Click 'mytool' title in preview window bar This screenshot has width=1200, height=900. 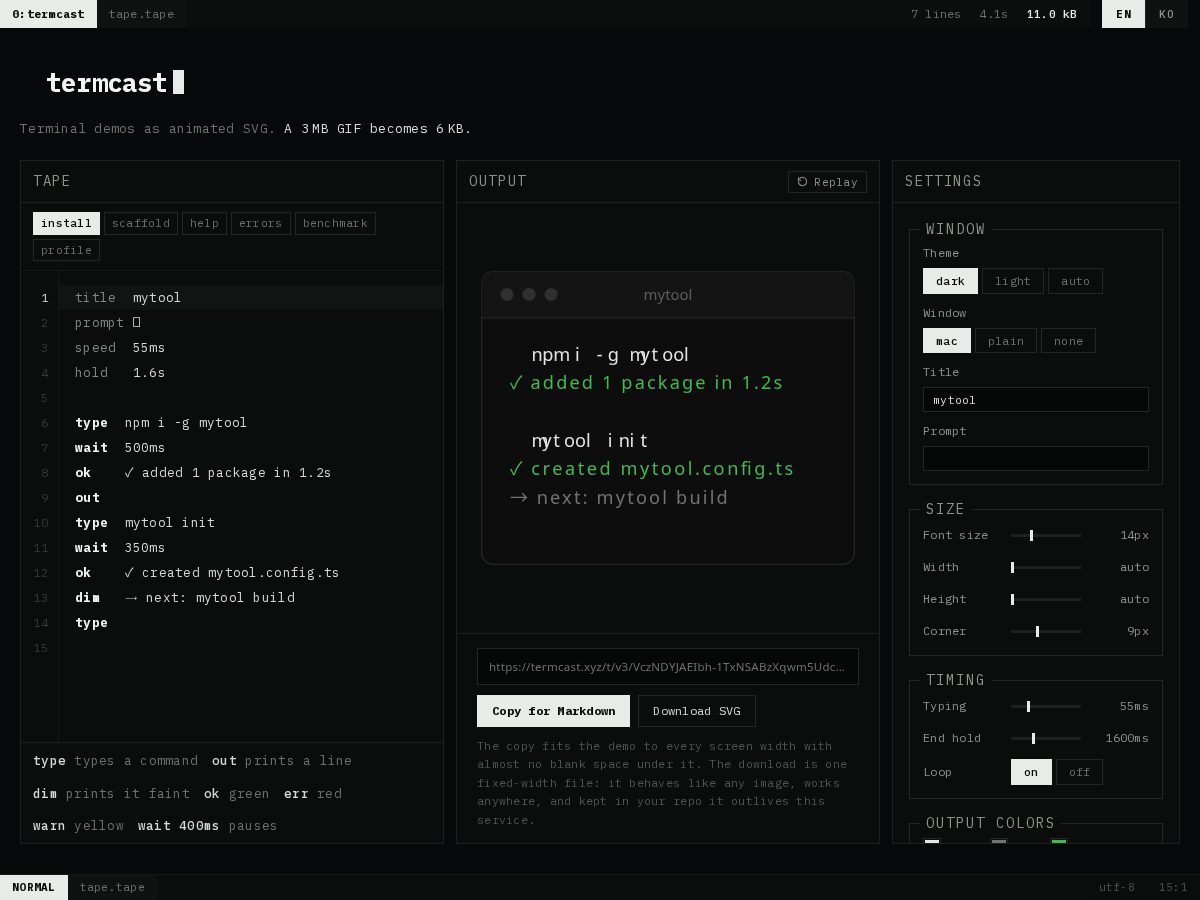[x=668, y=295]
